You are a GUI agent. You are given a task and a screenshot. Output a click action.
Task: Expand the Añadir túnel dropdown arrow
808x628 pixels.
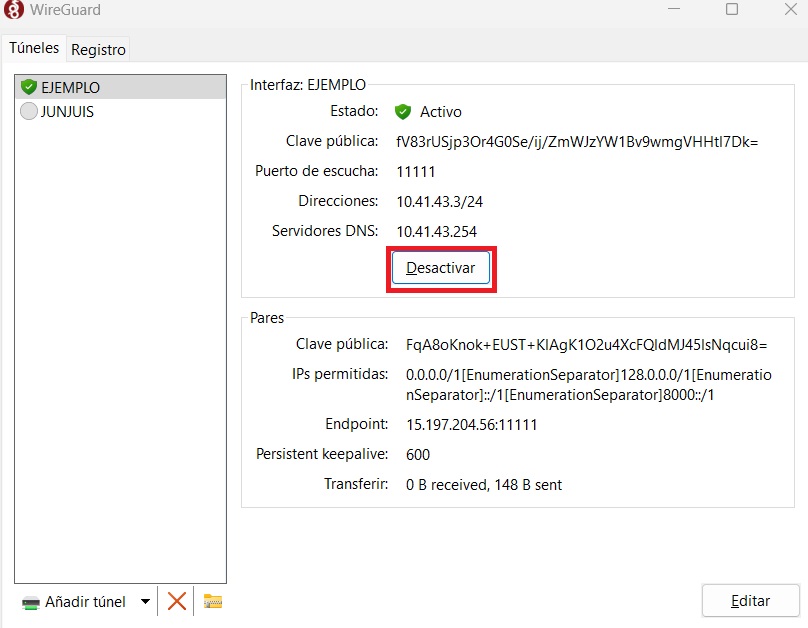point(145,602)
